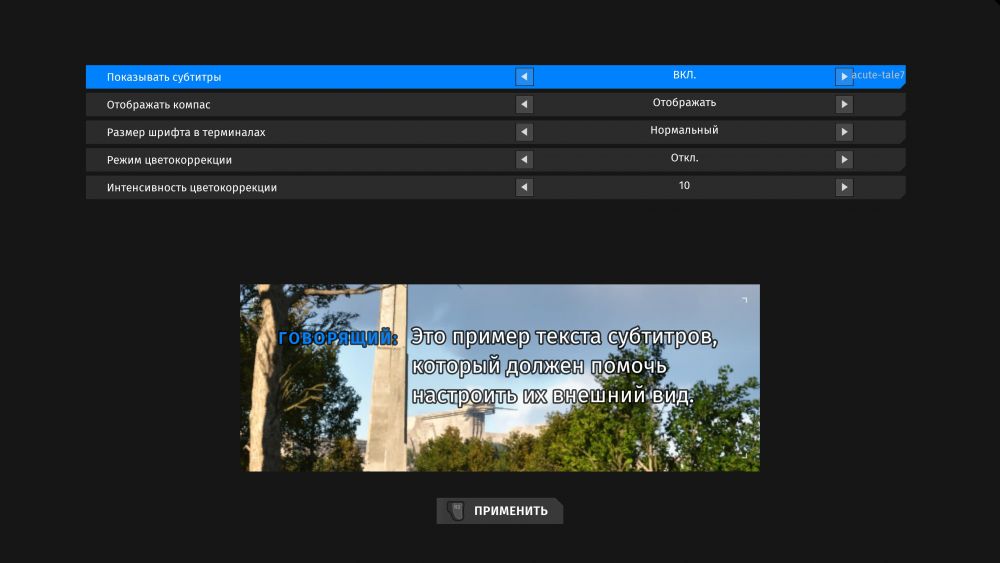
Task: Click left arrow for Показывать субтитры
Action: pyautogui.click(x=524, y=77)
